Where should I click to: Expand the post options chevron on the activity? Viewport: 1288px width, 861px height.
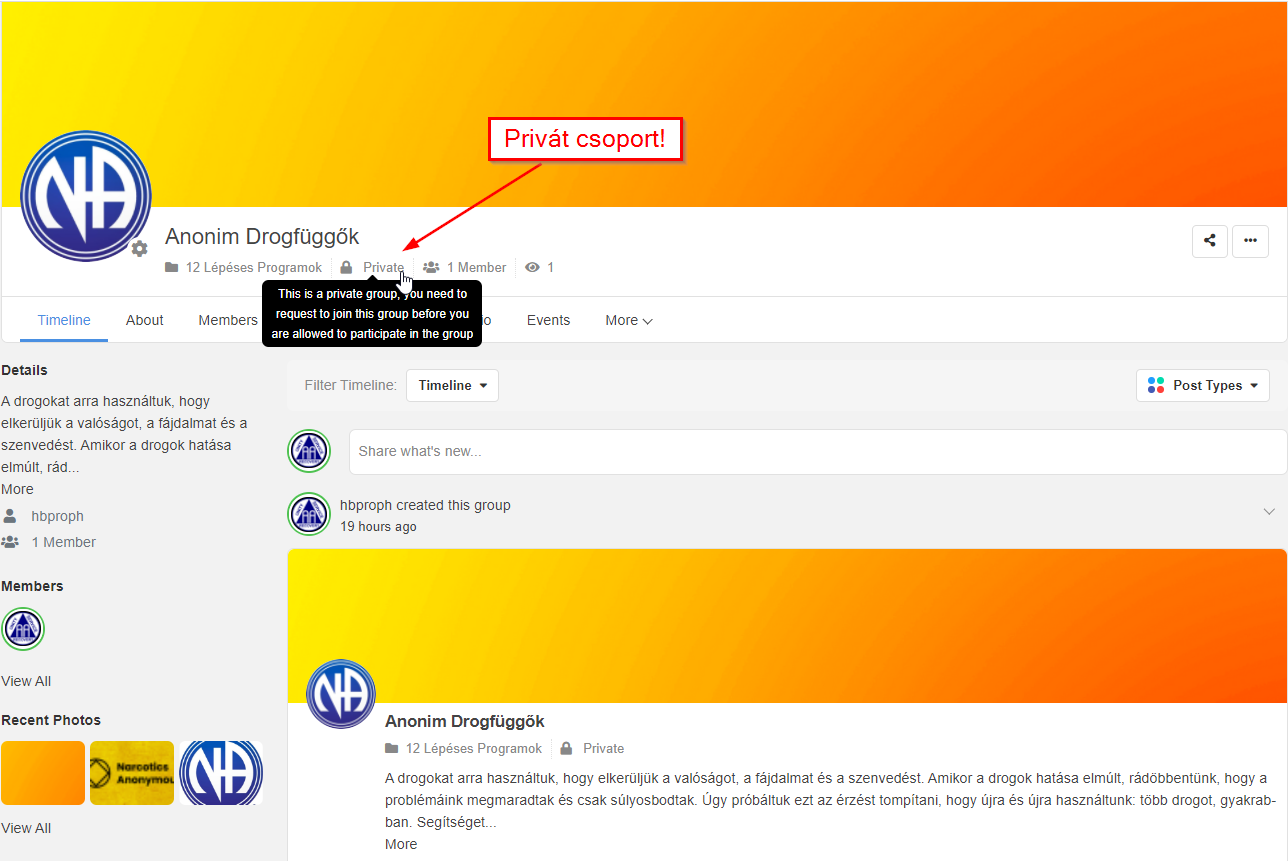pos(1269,511)
